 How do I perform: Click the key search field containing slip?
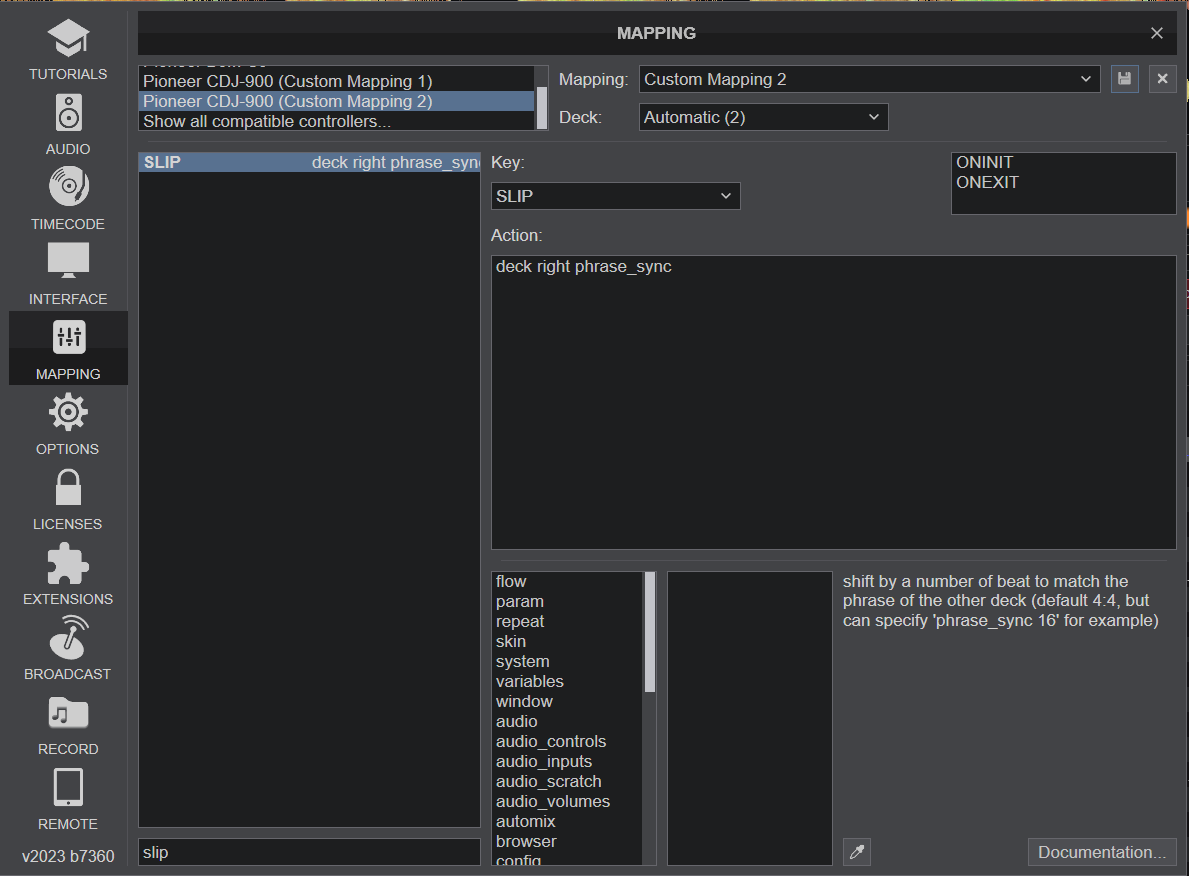tap(309, 852)
